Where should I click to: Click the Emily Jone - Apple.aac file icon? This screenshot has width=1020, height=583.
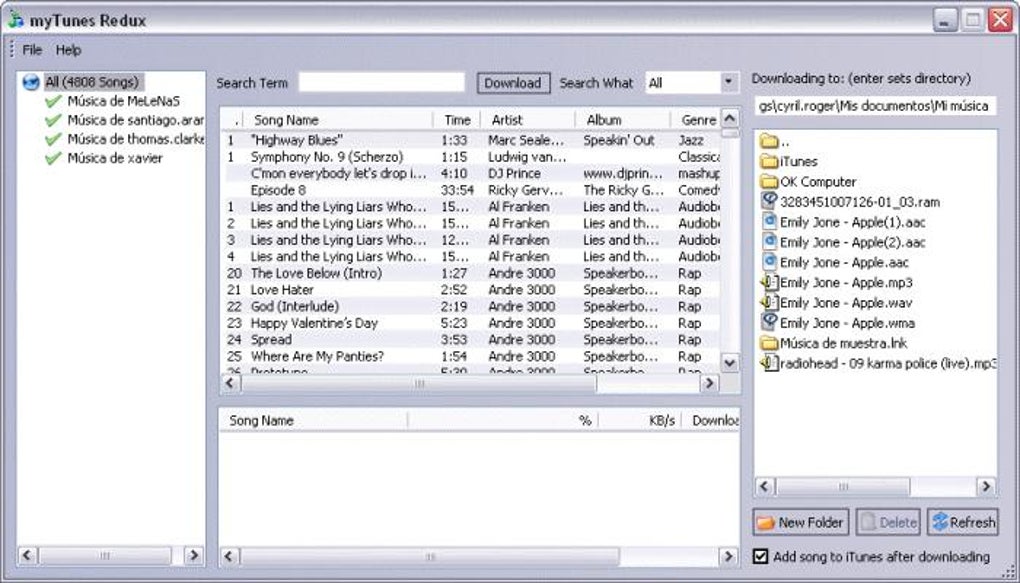(x=770, y=262)
